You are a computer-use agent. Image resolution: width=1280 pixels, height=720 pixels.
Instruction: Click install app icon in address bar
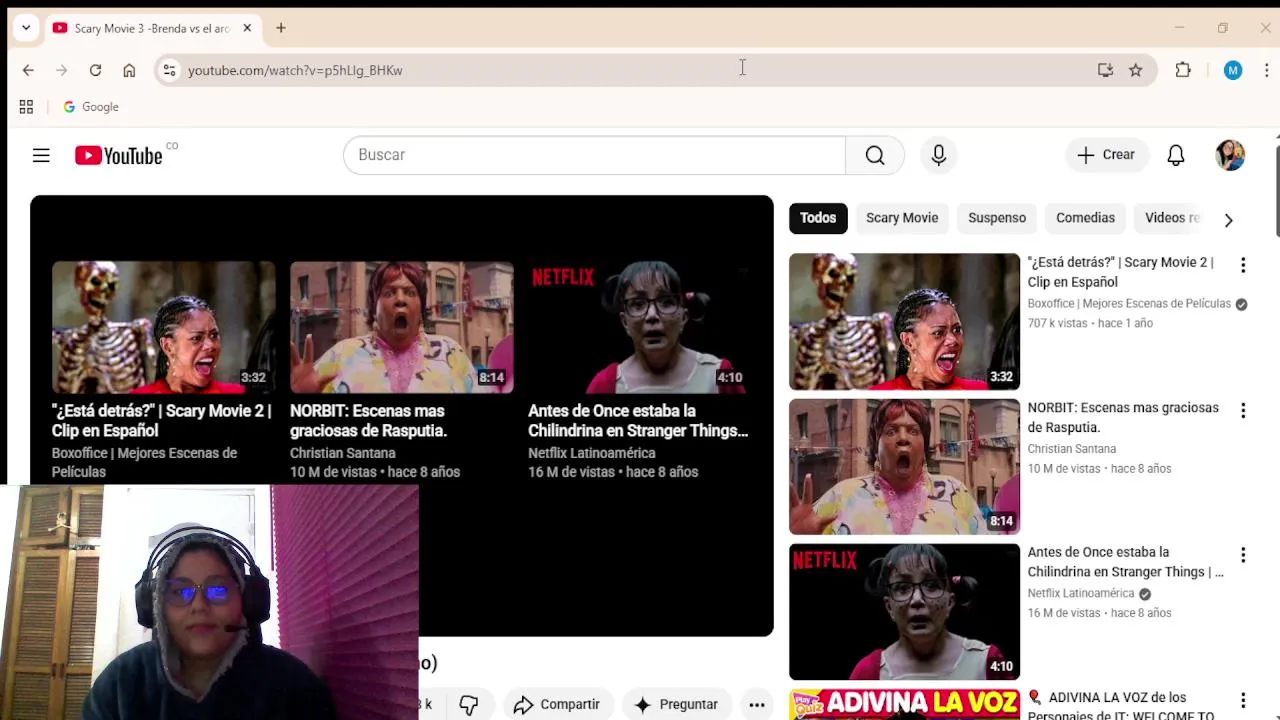1105,70
